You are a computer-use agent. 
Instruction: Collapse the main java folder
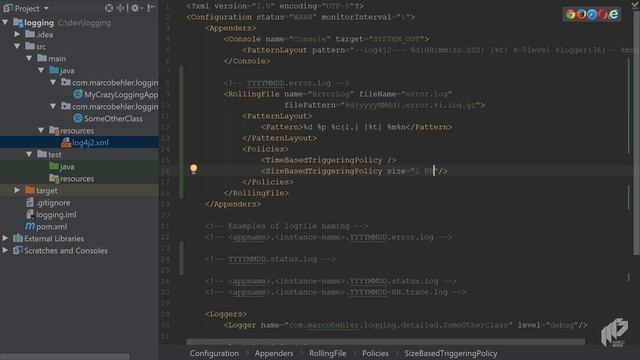(x=41, y=70)
